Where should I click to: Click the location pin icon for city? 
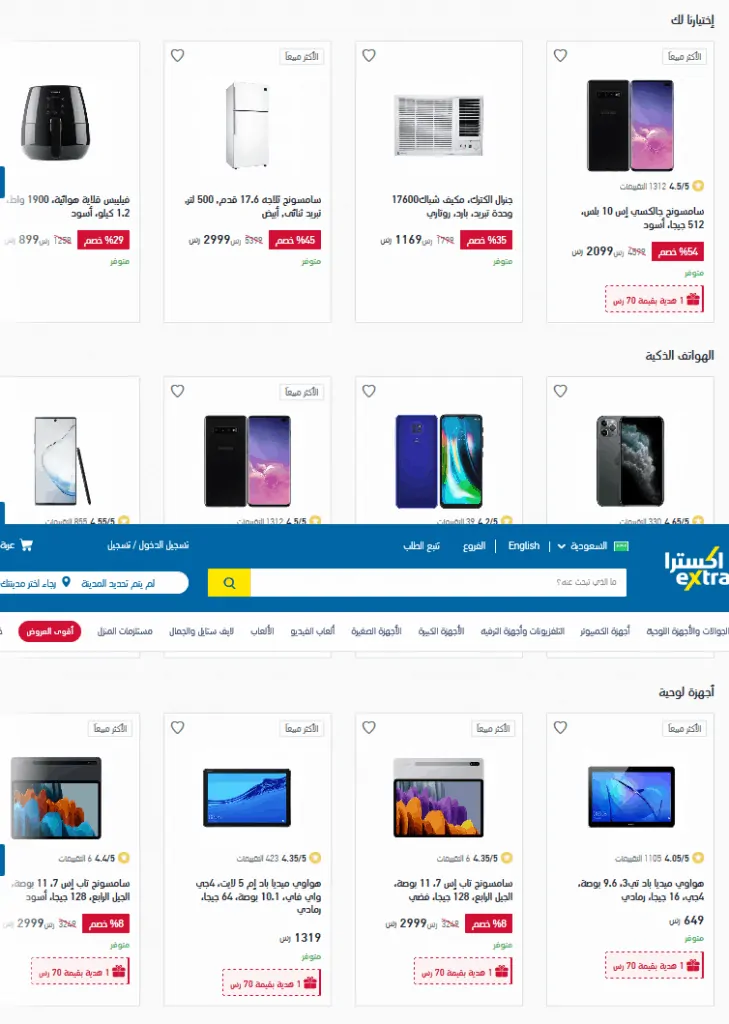[x=66, y=582]
